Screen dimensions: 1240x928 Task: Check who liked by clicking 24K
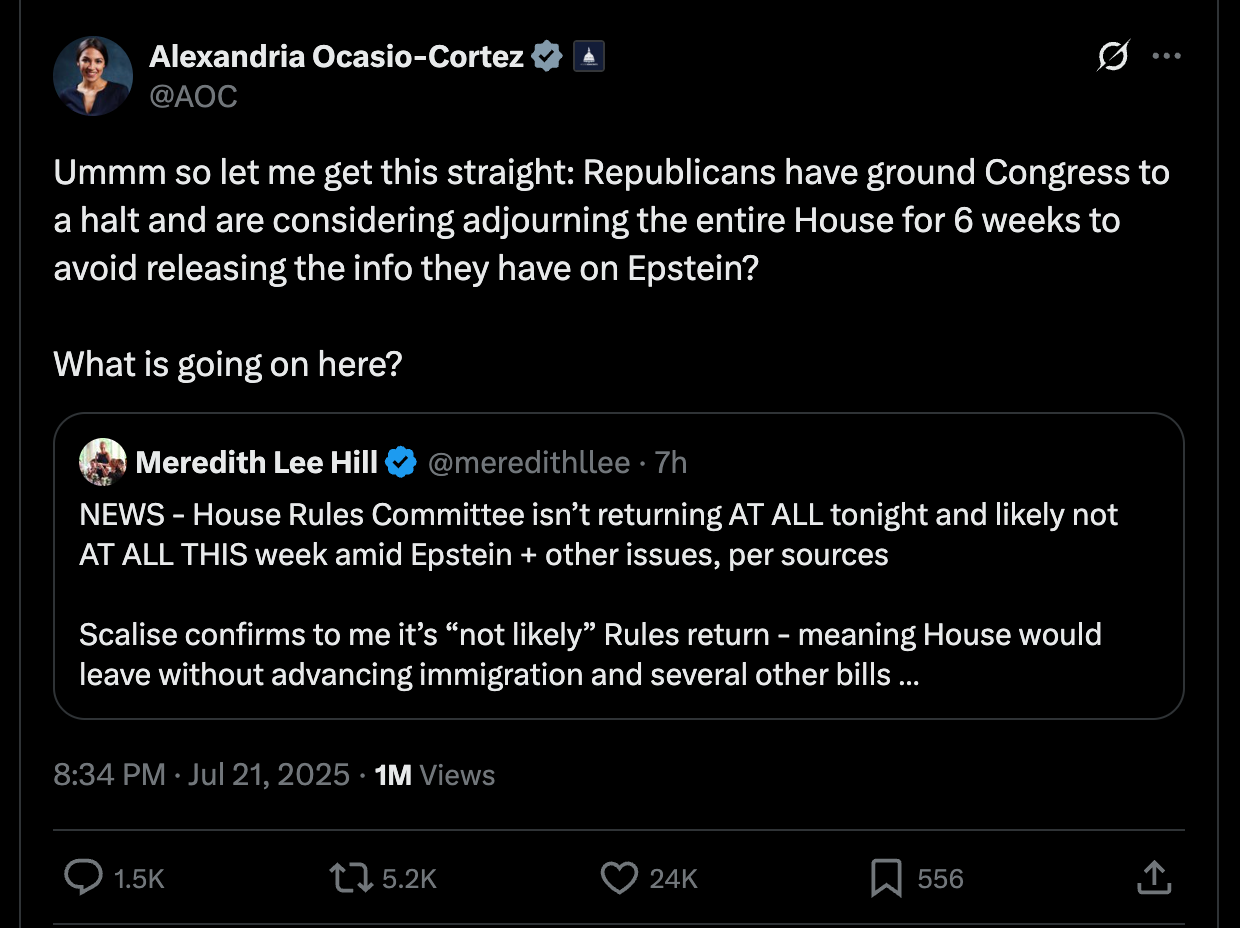pyautogui.click(x=671, y=878)
